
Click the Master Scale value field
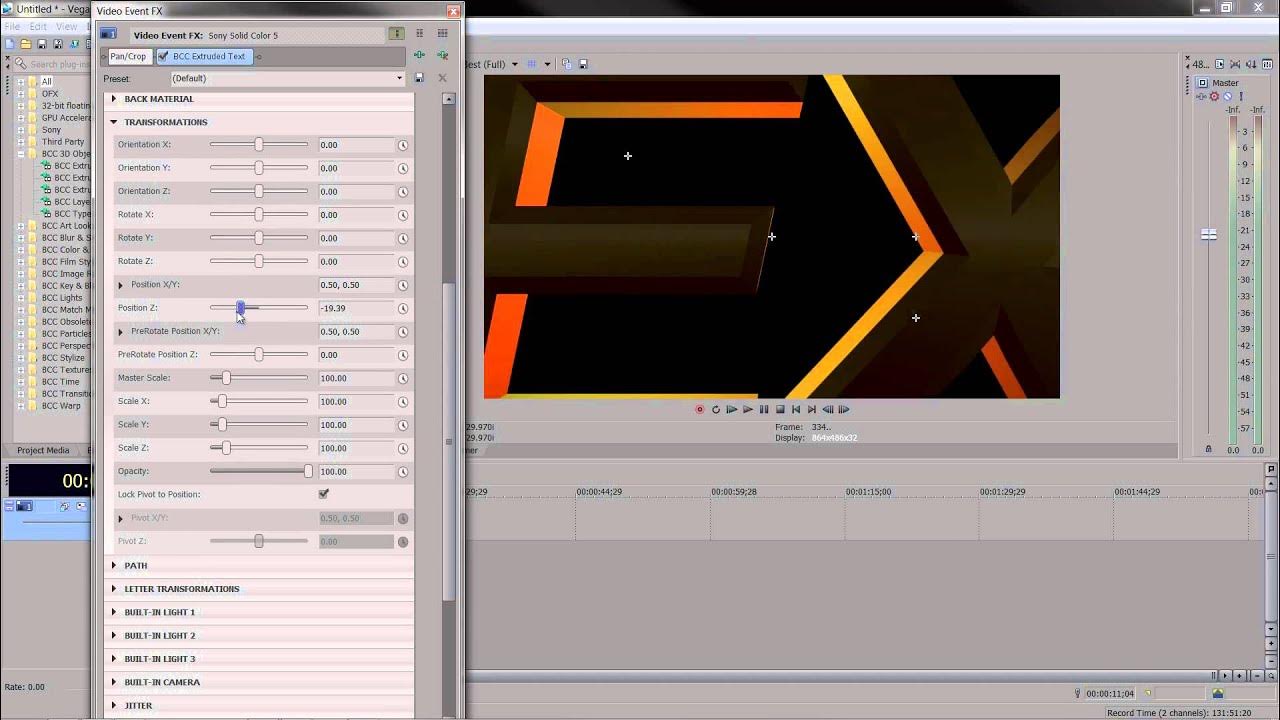356,378
